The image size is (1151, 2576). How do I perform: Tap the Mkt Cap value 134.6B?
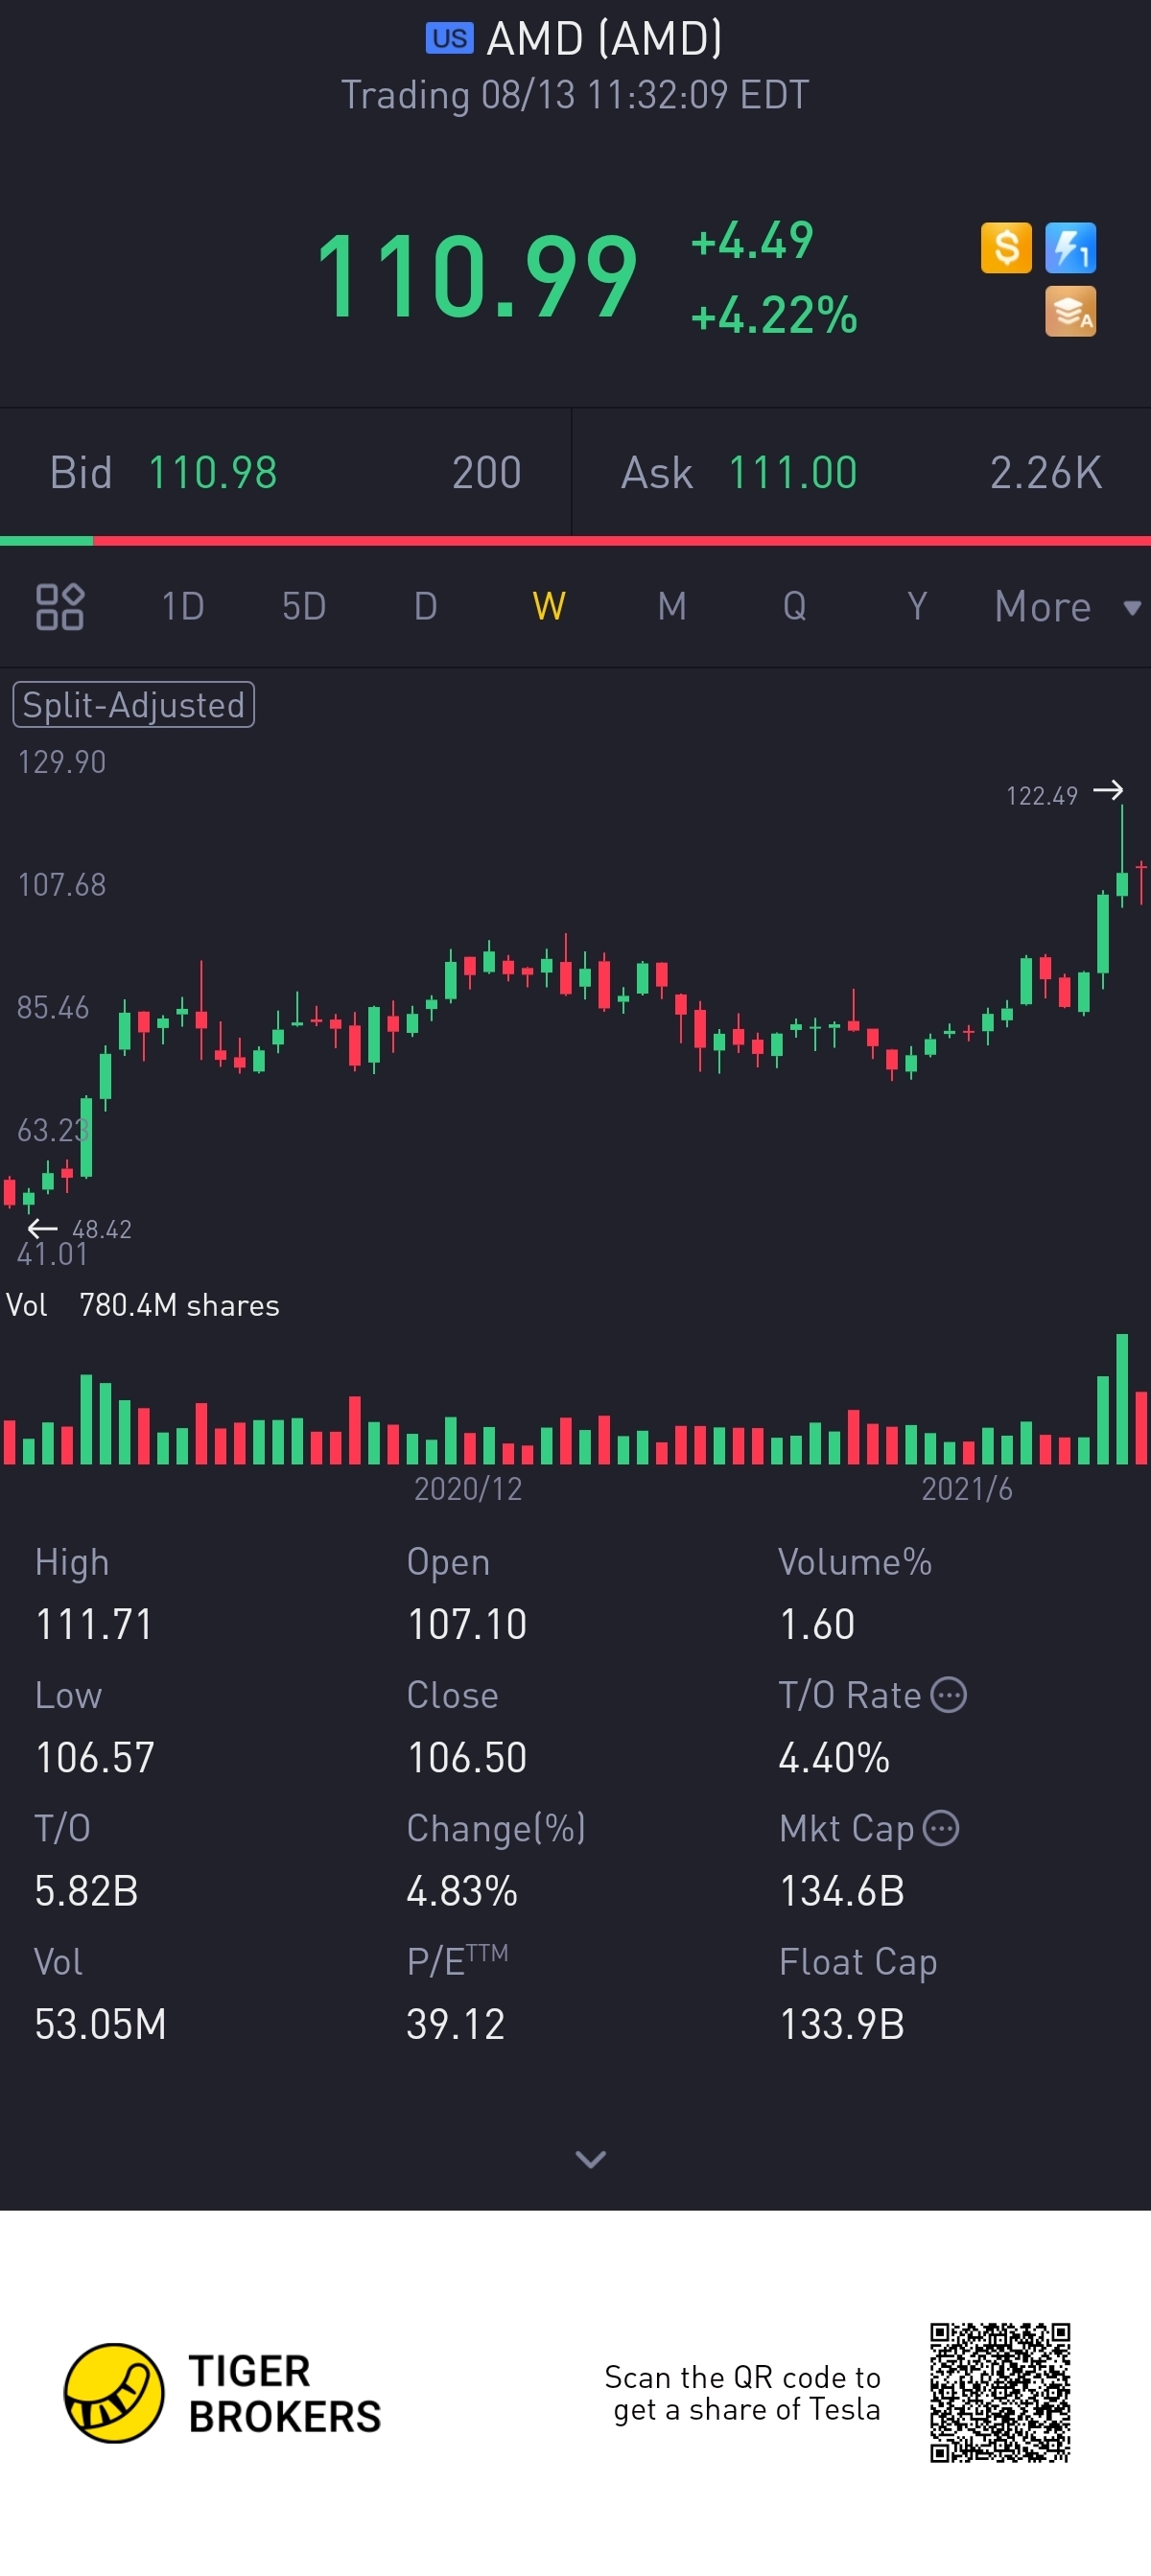coord(841,1891)
